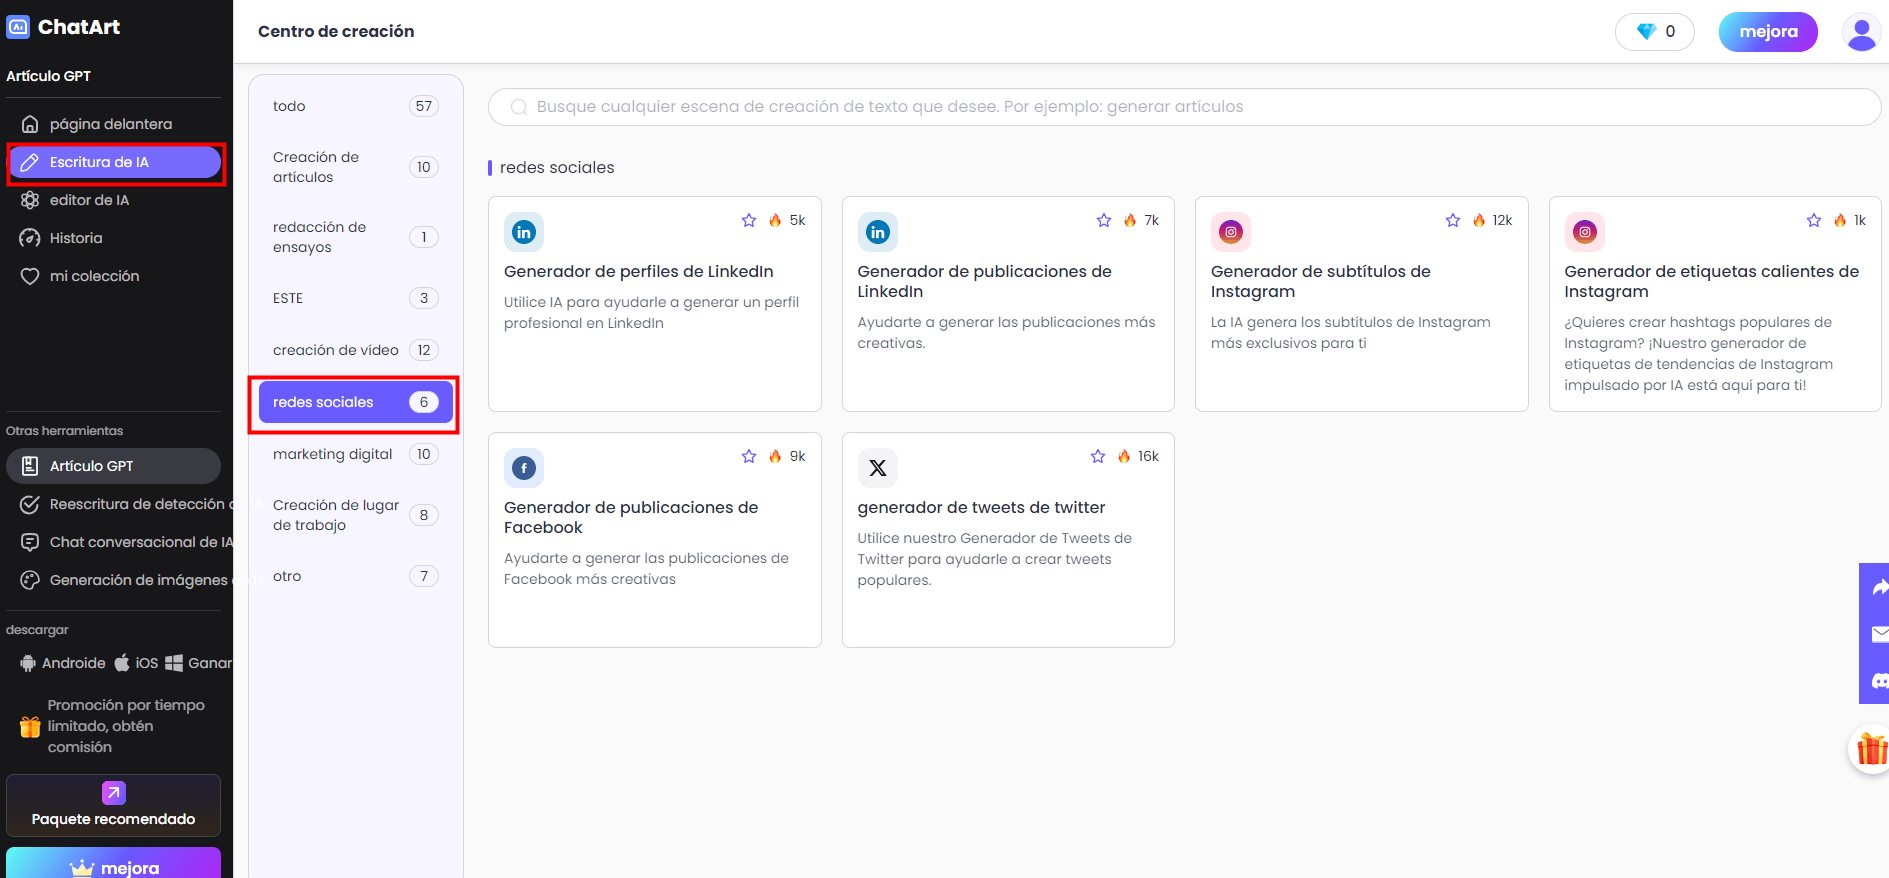Click the top-right mejora button

coord(1768,32)
